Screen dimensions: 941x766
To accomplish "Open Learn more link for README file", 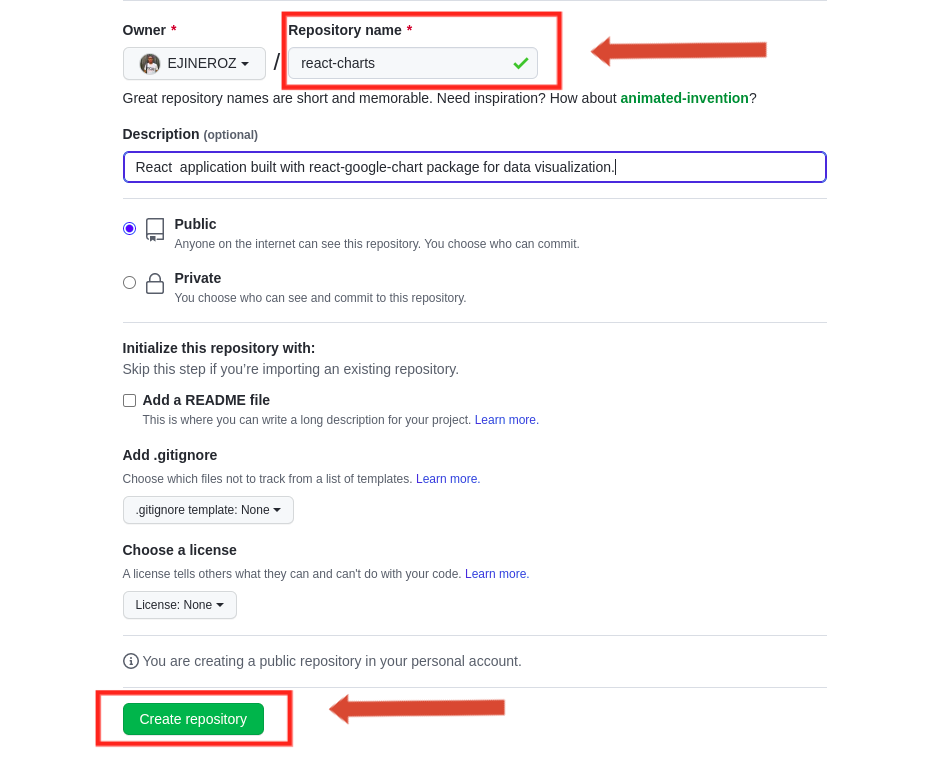I will click(x=507, y=420).
